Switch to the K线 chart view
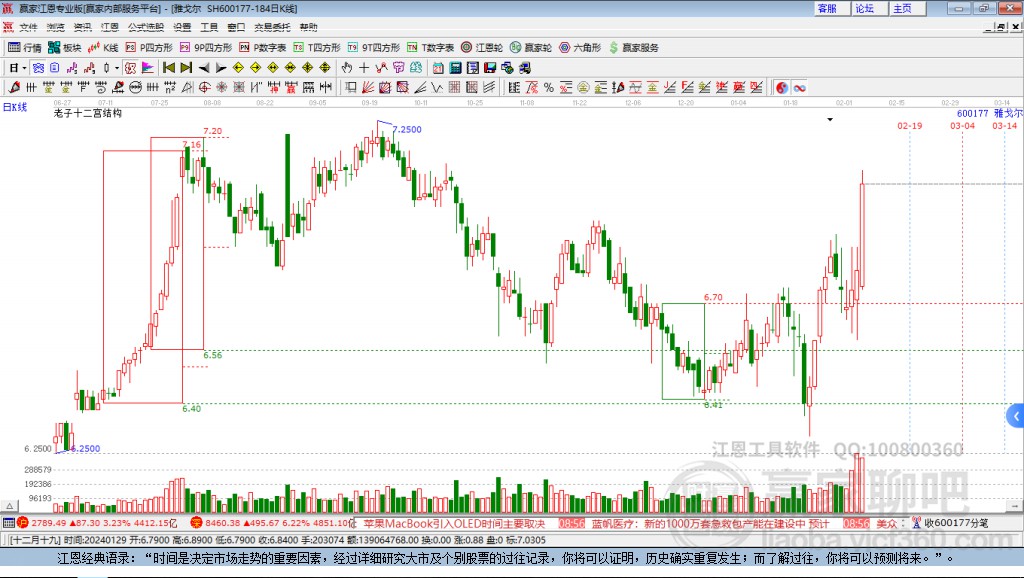Screen dimensions: 1024x578 [103, 48]
